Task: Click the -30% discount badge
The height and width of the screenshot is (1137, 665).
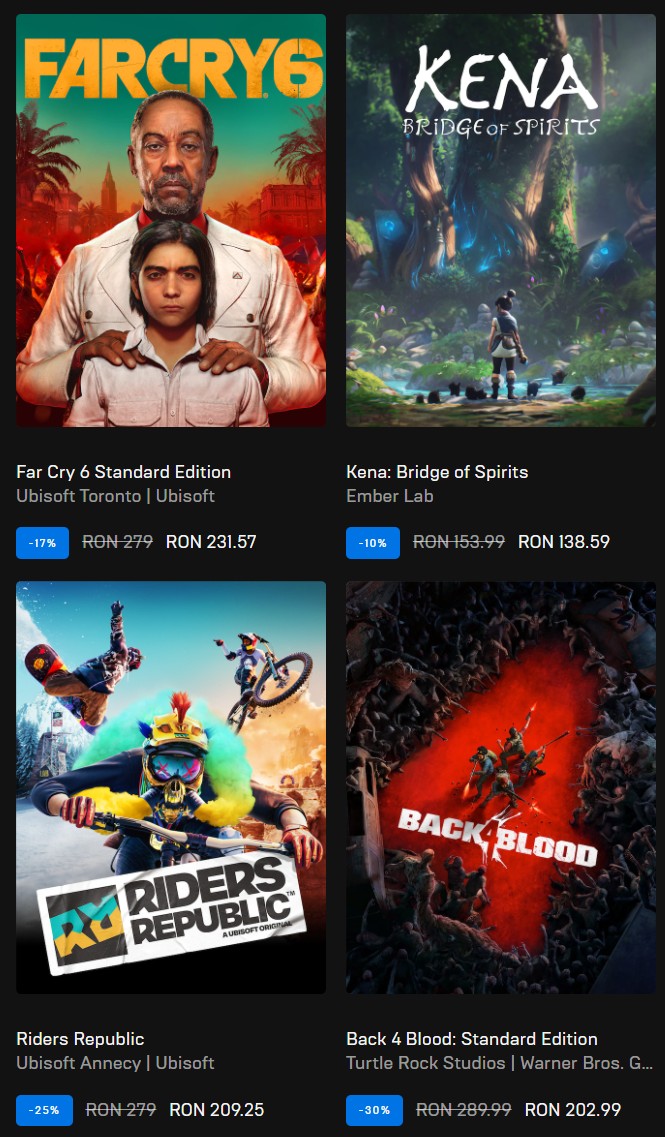Action: pyautogui.click(x=374, y=1110)
